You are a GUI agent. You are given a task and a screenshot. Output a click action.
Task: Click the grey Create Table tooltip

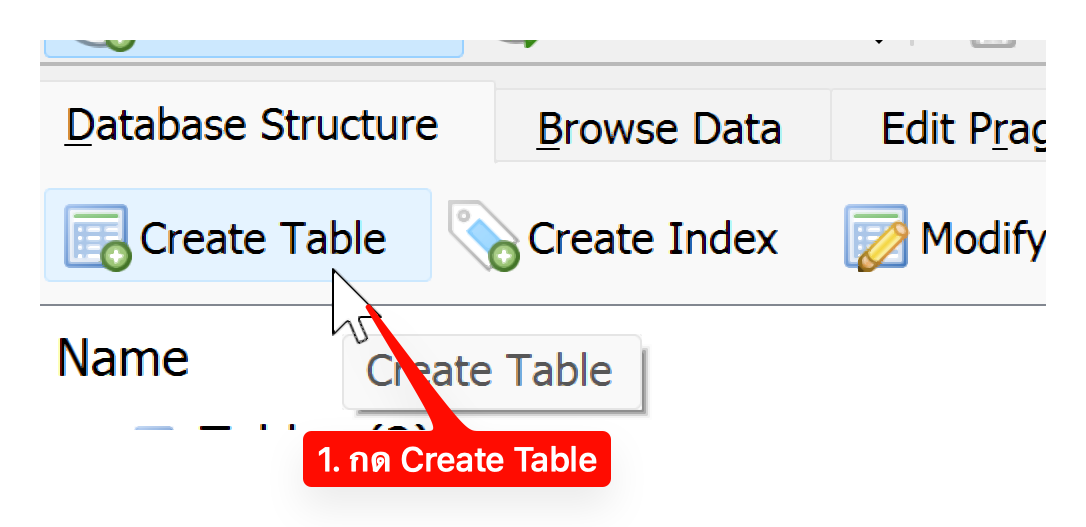point(491,372)
